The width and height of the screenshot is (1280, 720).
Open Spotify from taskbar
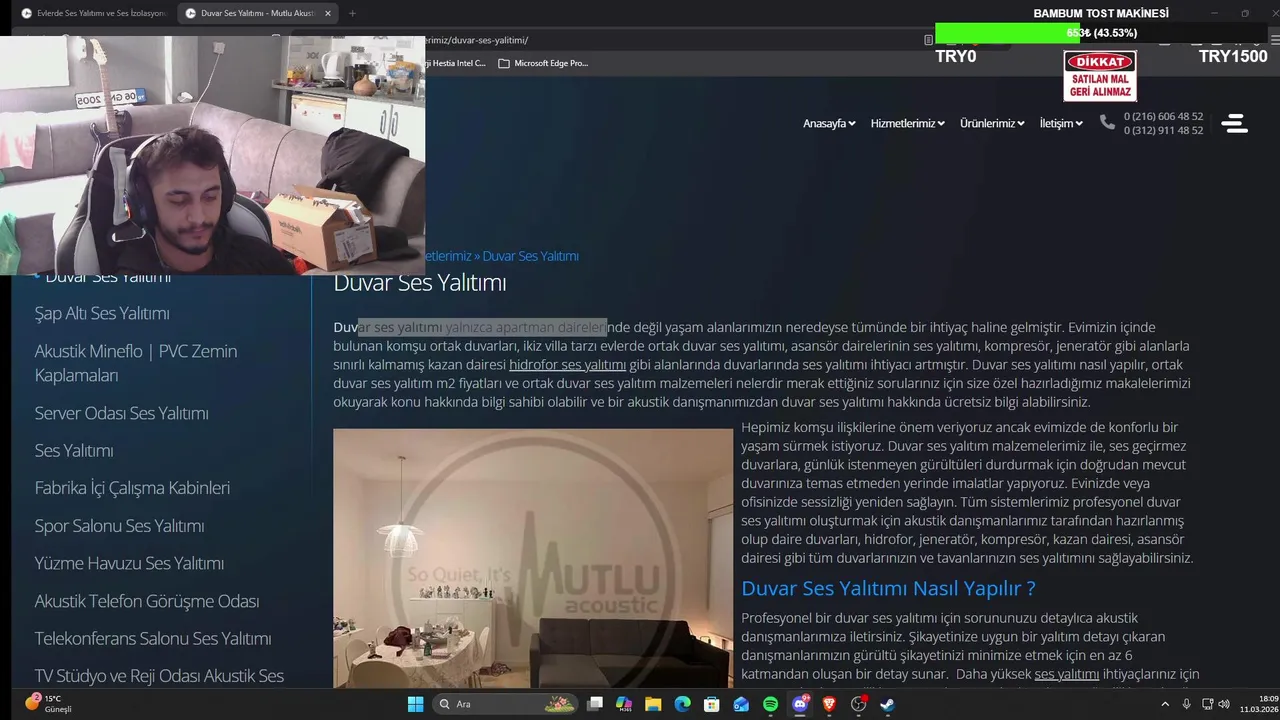[x=770, y=704]
